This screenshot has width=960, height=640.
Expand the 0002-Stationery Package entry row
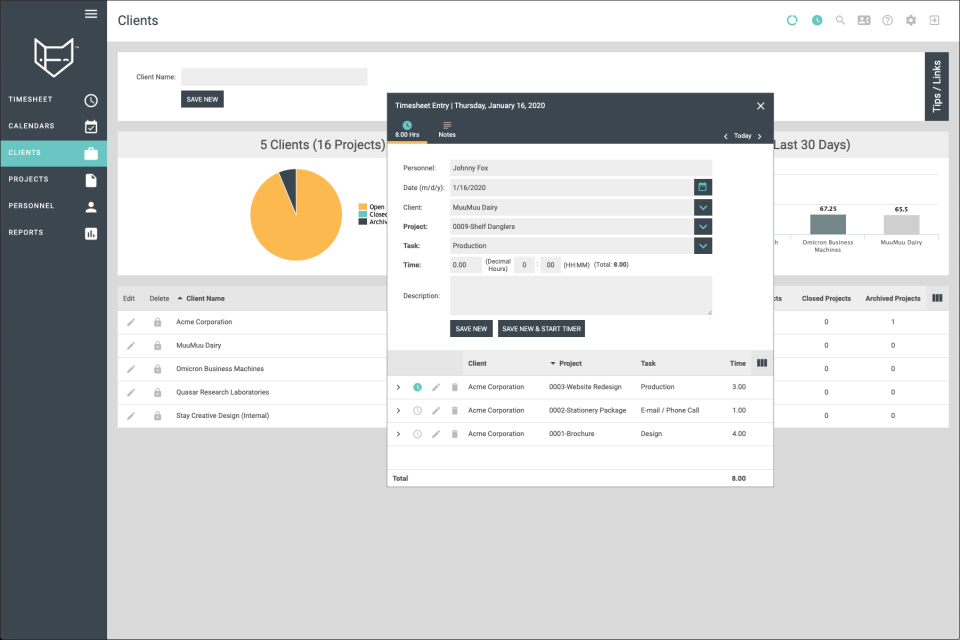pos(398,410)
